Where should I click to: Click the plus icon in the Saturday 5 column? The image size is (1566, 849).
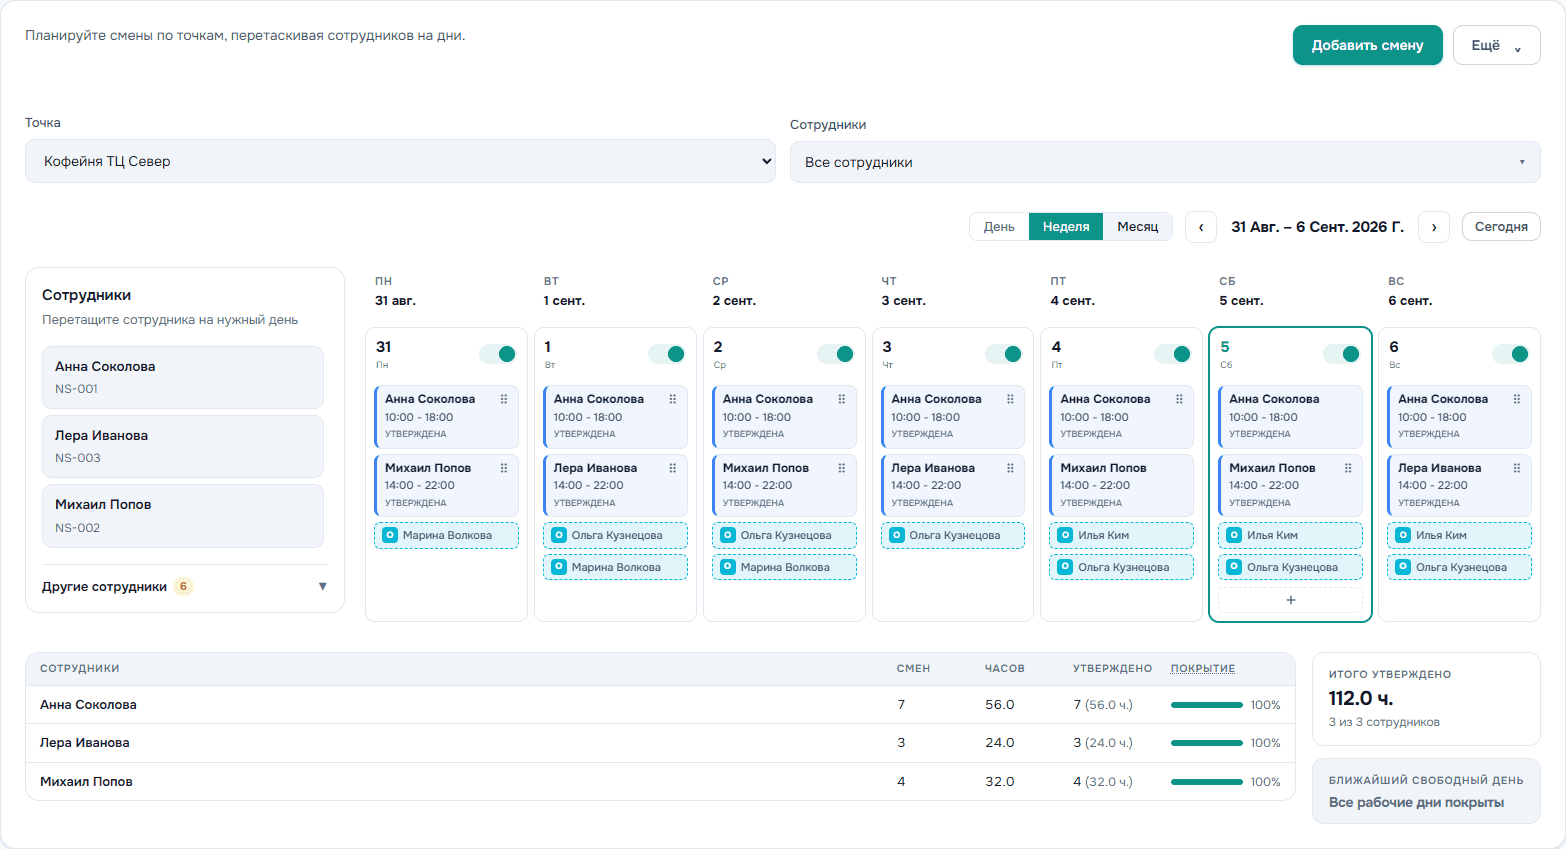(x=1290, y=600)
